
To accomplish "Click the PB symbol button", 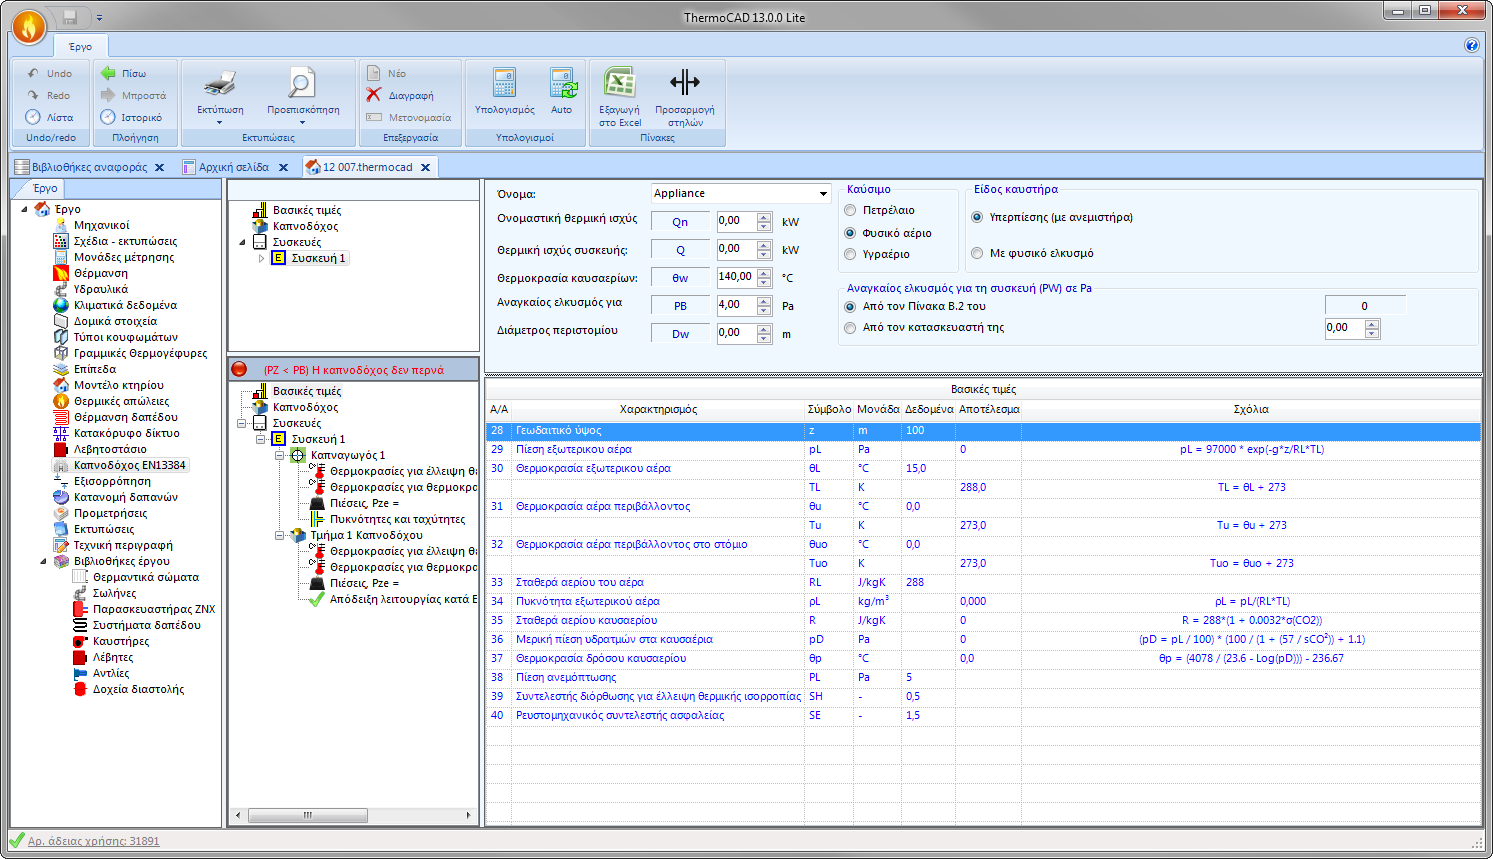I will click(680, 306).
